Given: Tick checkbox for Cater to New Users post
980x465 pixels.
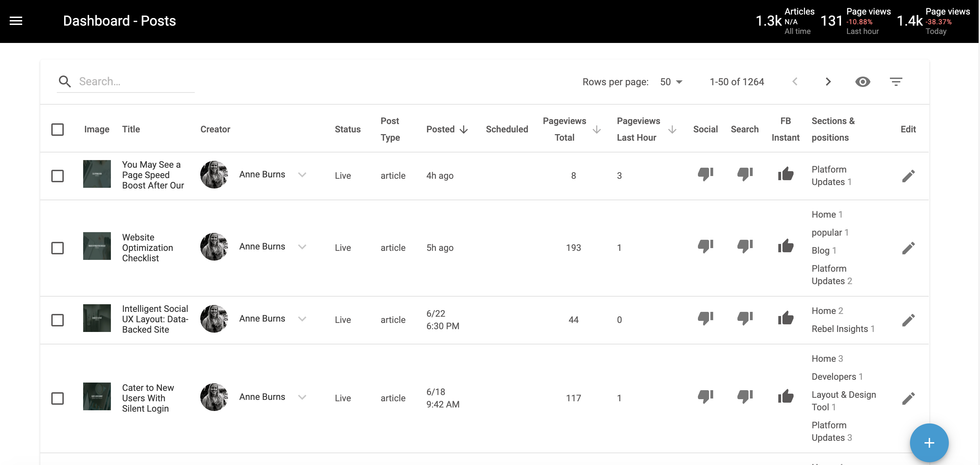Looking at the screenshot, I should (x=58, y=398).
